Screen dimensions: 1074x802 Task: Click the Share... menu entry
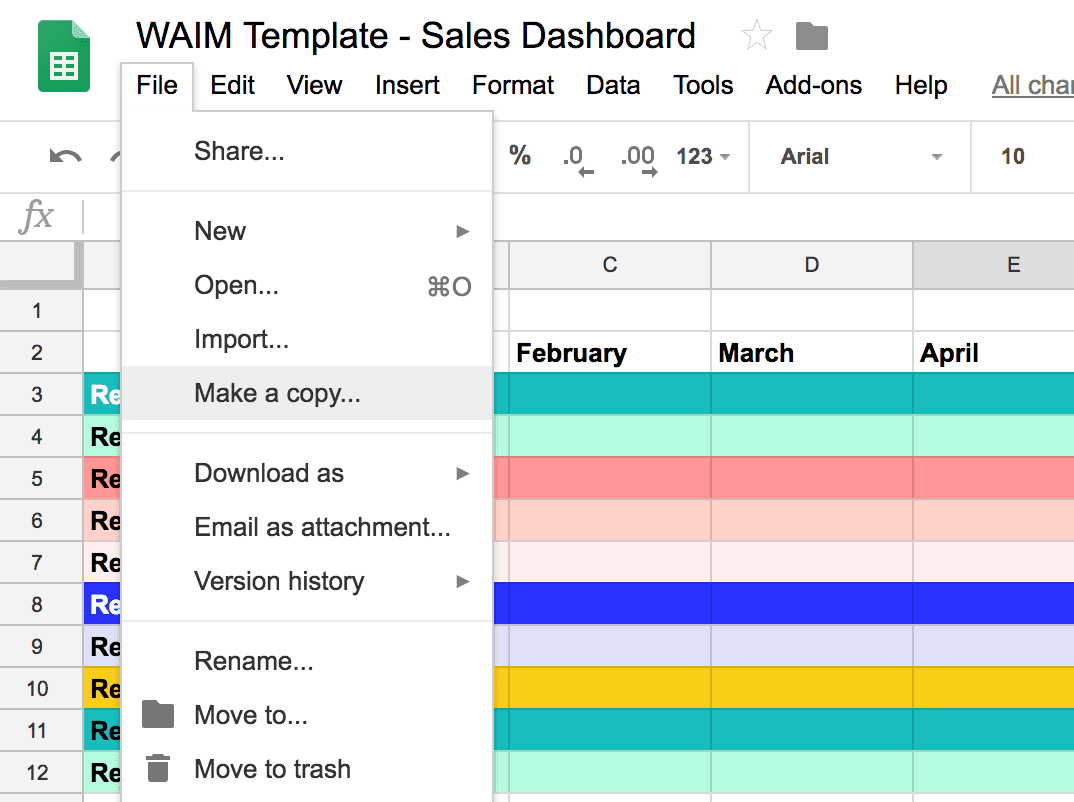239,151
